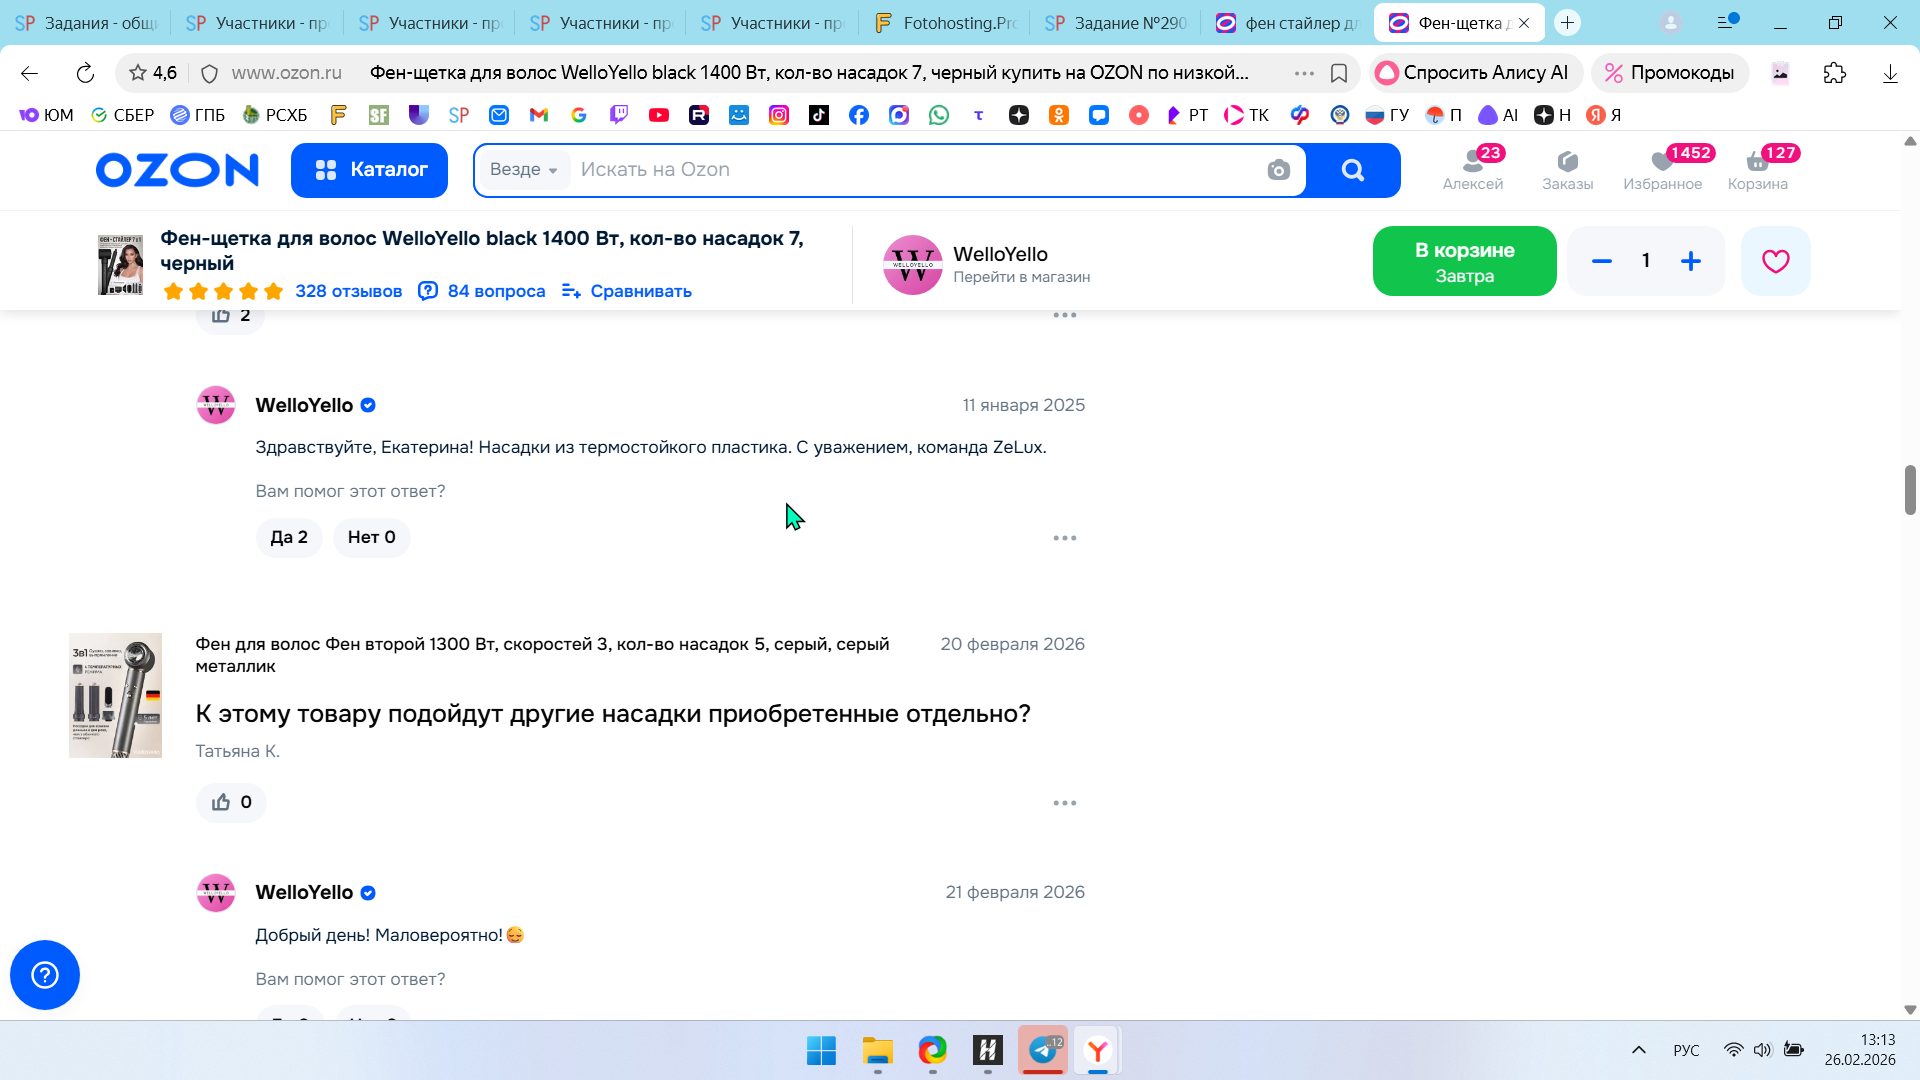Open three-dots menu under Насадки answer
The width and height of the screenshot is (1920, 1080).
[1064, 538]
